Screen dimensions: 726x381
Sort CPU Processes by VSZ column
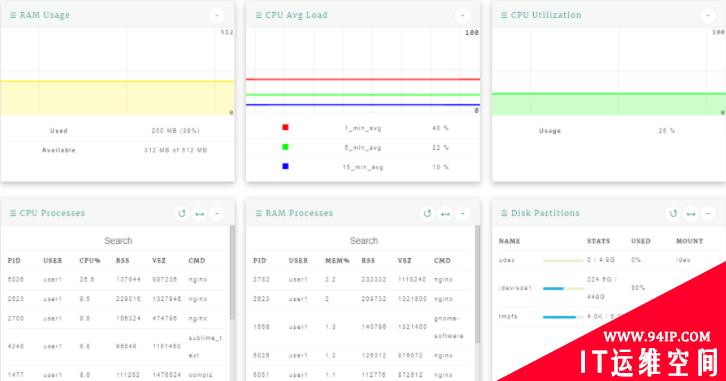tap(159, 261)
